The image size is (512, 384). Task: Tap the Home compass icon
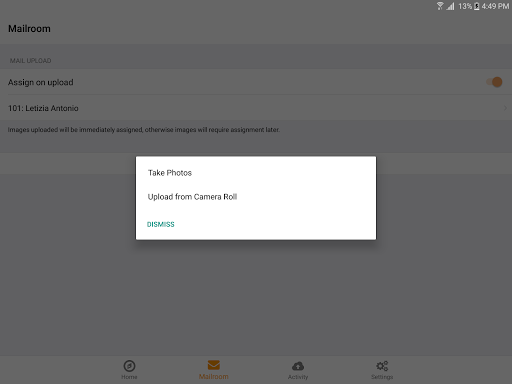pos(129,366)
